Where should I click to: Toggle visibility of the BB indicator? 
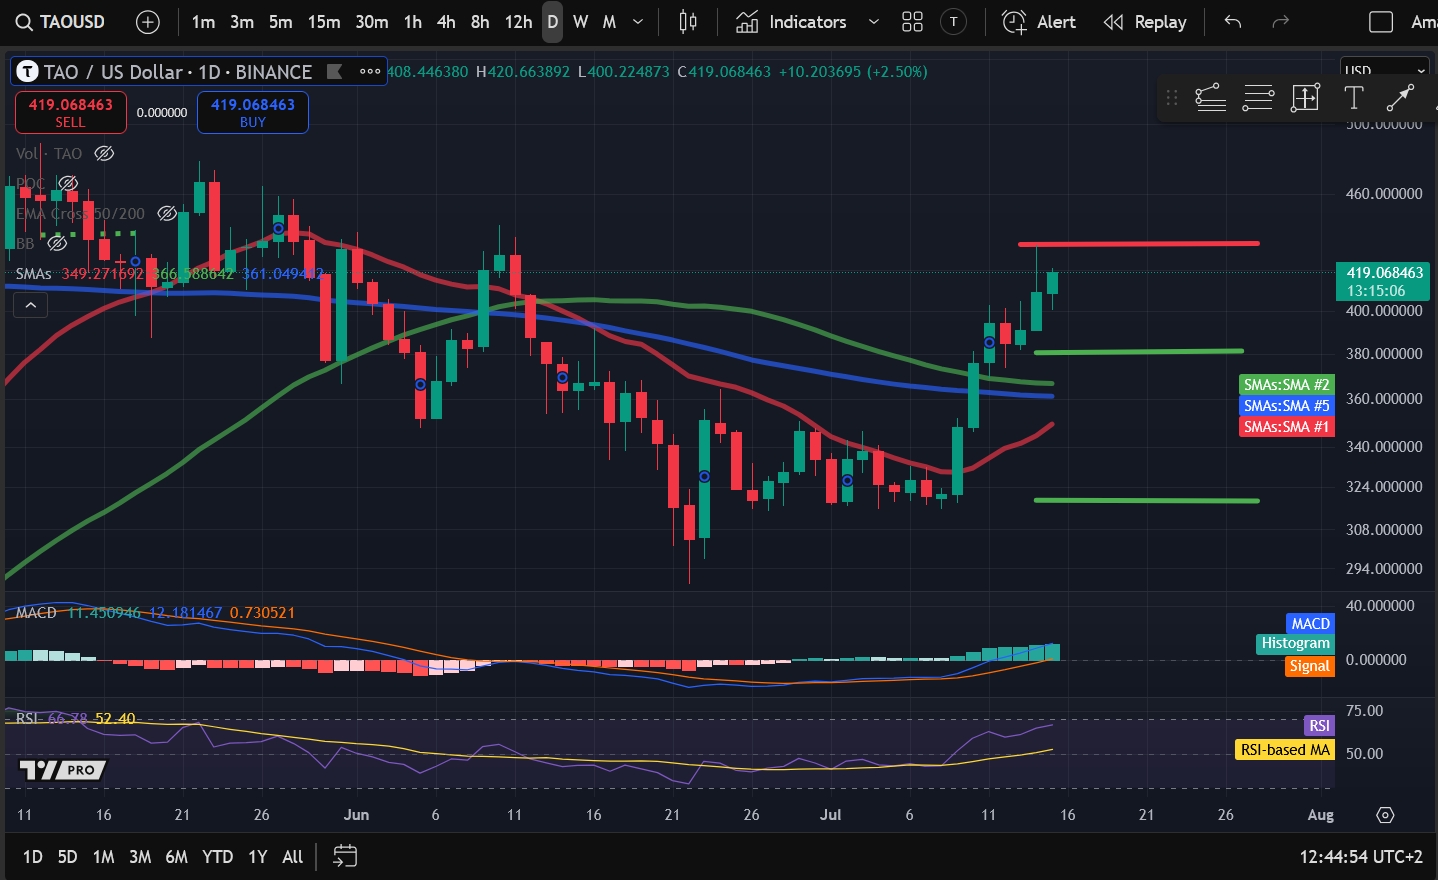coord(58,243)
